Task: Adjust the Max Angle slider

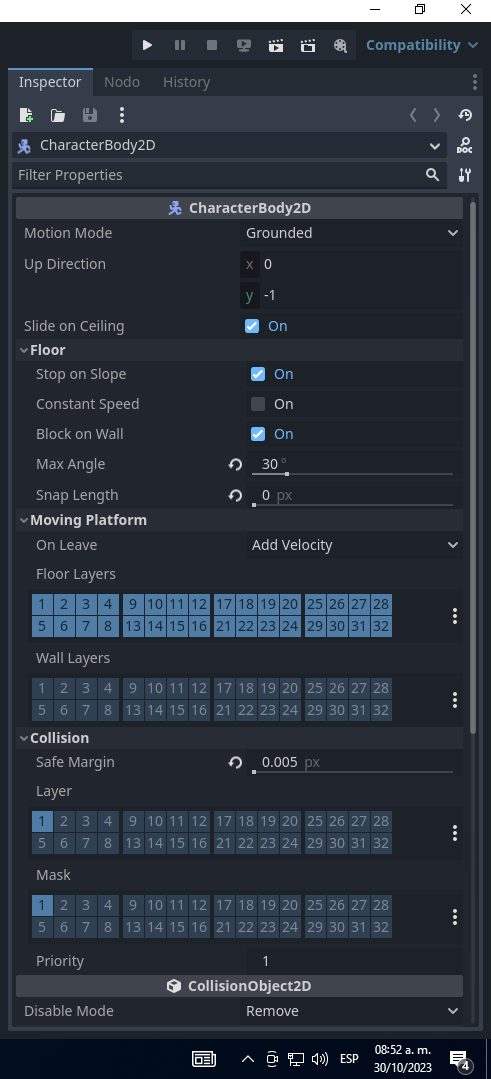Action: pos(353,474)
